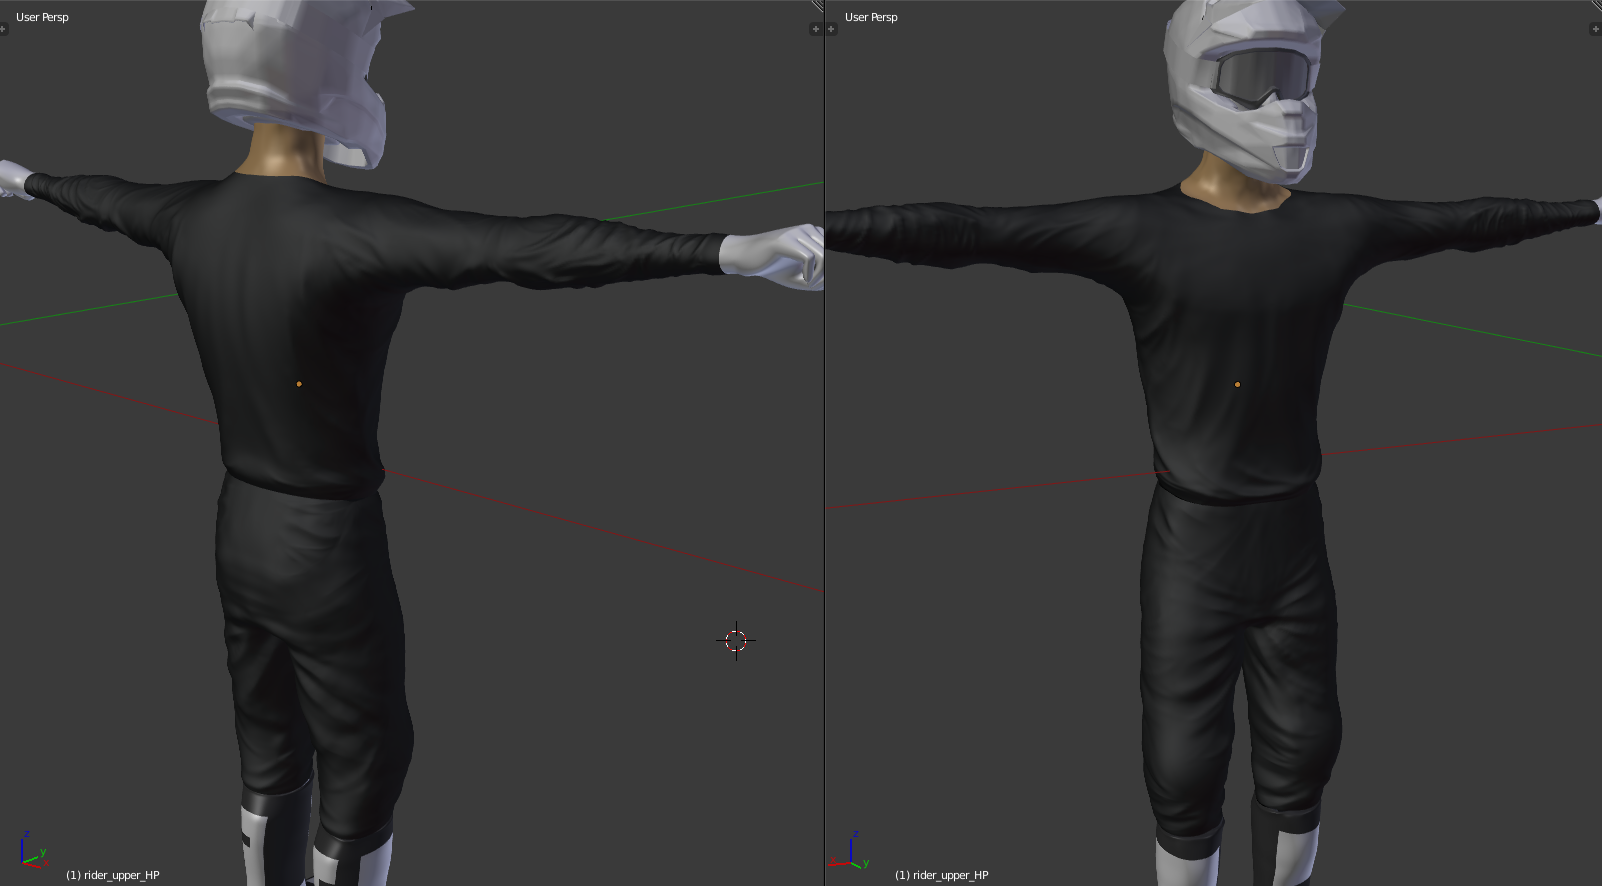The image size is (1602, 886).
Task: Expand the right viewport's tool shelf plus button
Action: tap(831, 29)
